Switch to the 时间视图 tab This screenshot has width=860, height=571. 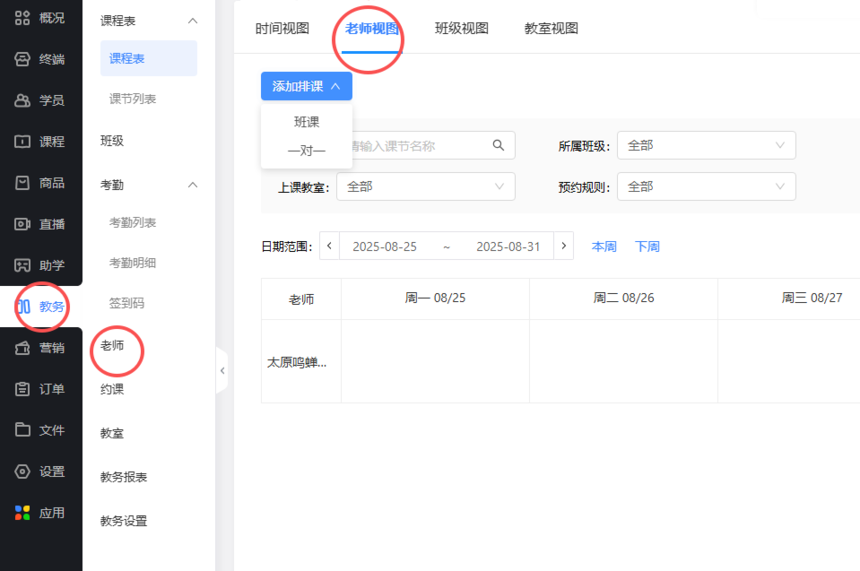click(282, 28)
